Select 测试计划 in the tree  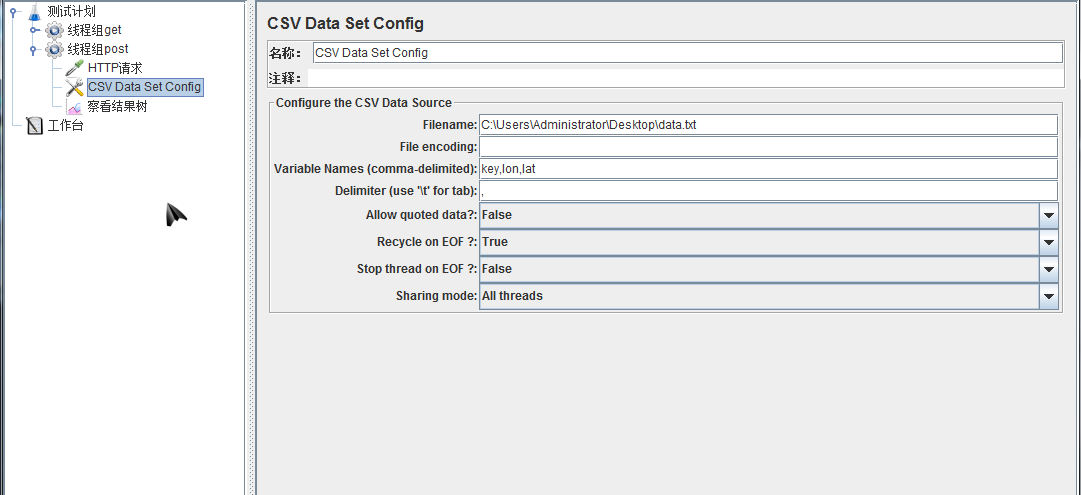point(71,11)
